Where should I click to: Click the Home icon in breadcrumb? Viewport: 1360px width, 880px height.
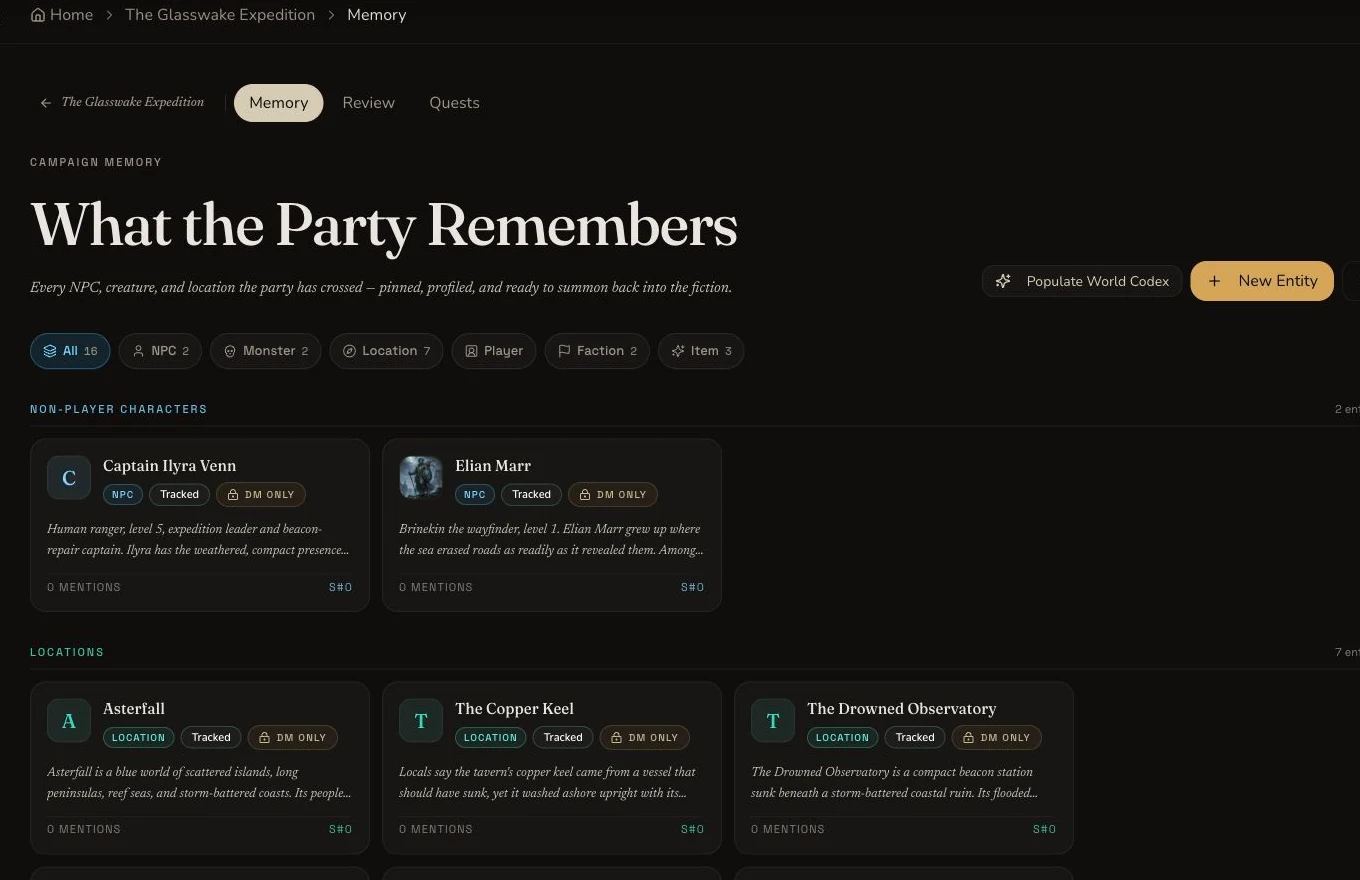point(38,15)
